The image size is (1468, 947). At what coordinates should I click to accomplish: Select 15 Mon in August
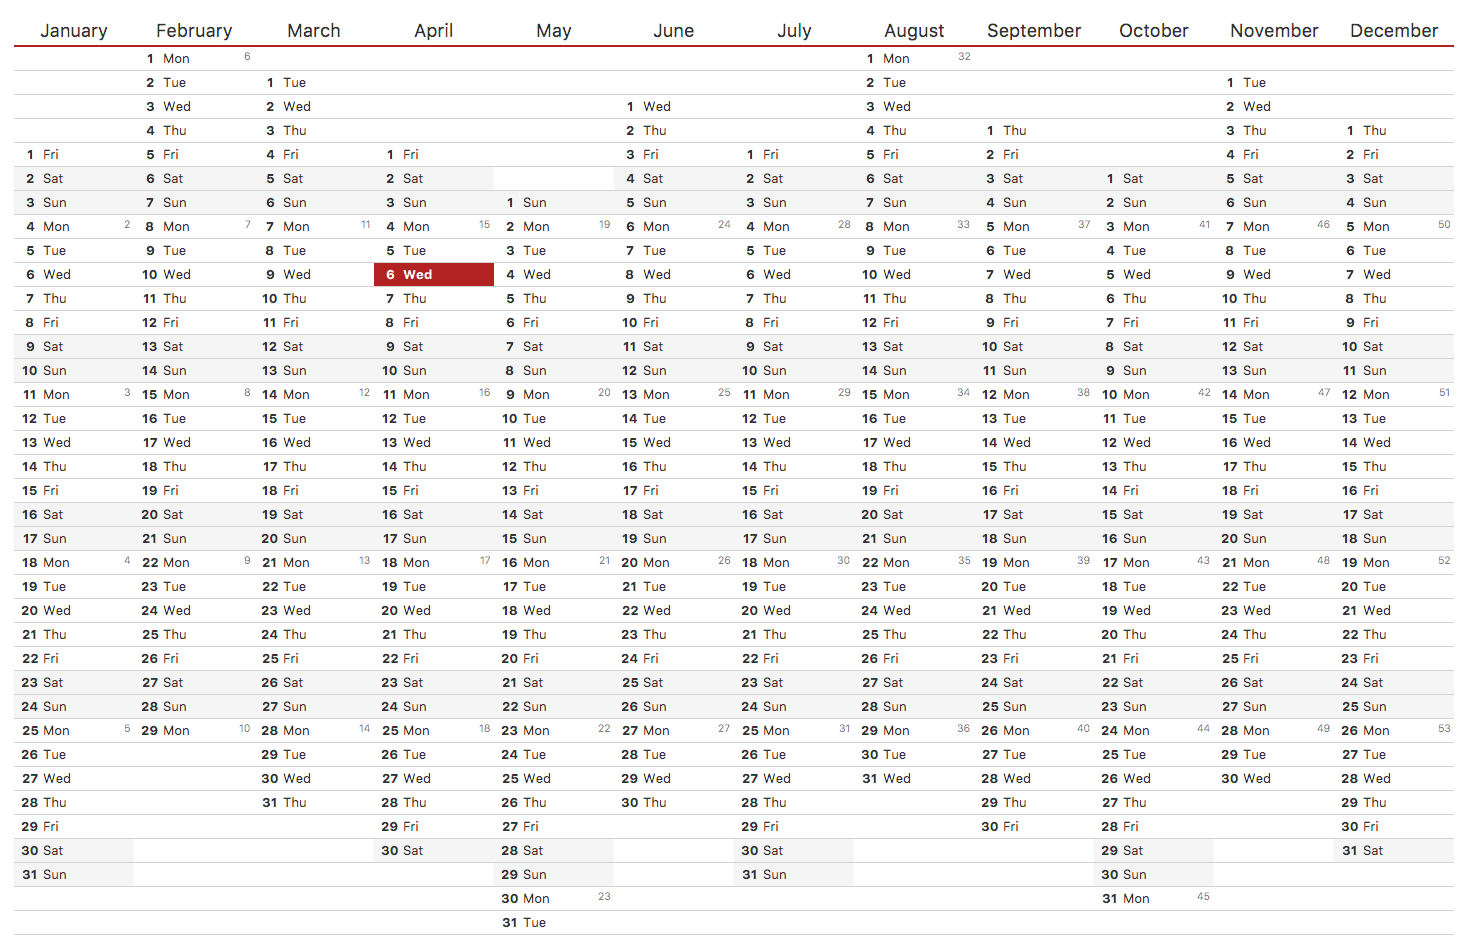pyautogui.click(x=914, y=394)
